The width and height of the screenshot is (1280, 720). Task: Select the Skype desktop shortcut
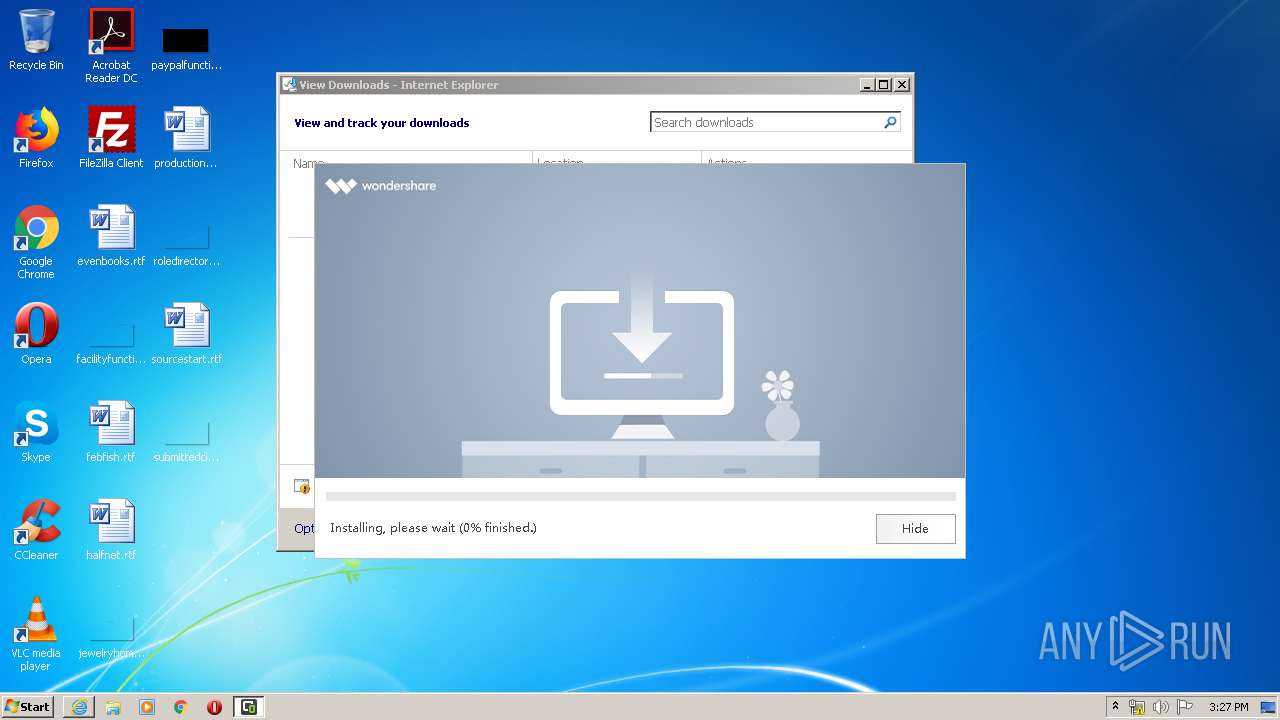click(x=36, y=432)
